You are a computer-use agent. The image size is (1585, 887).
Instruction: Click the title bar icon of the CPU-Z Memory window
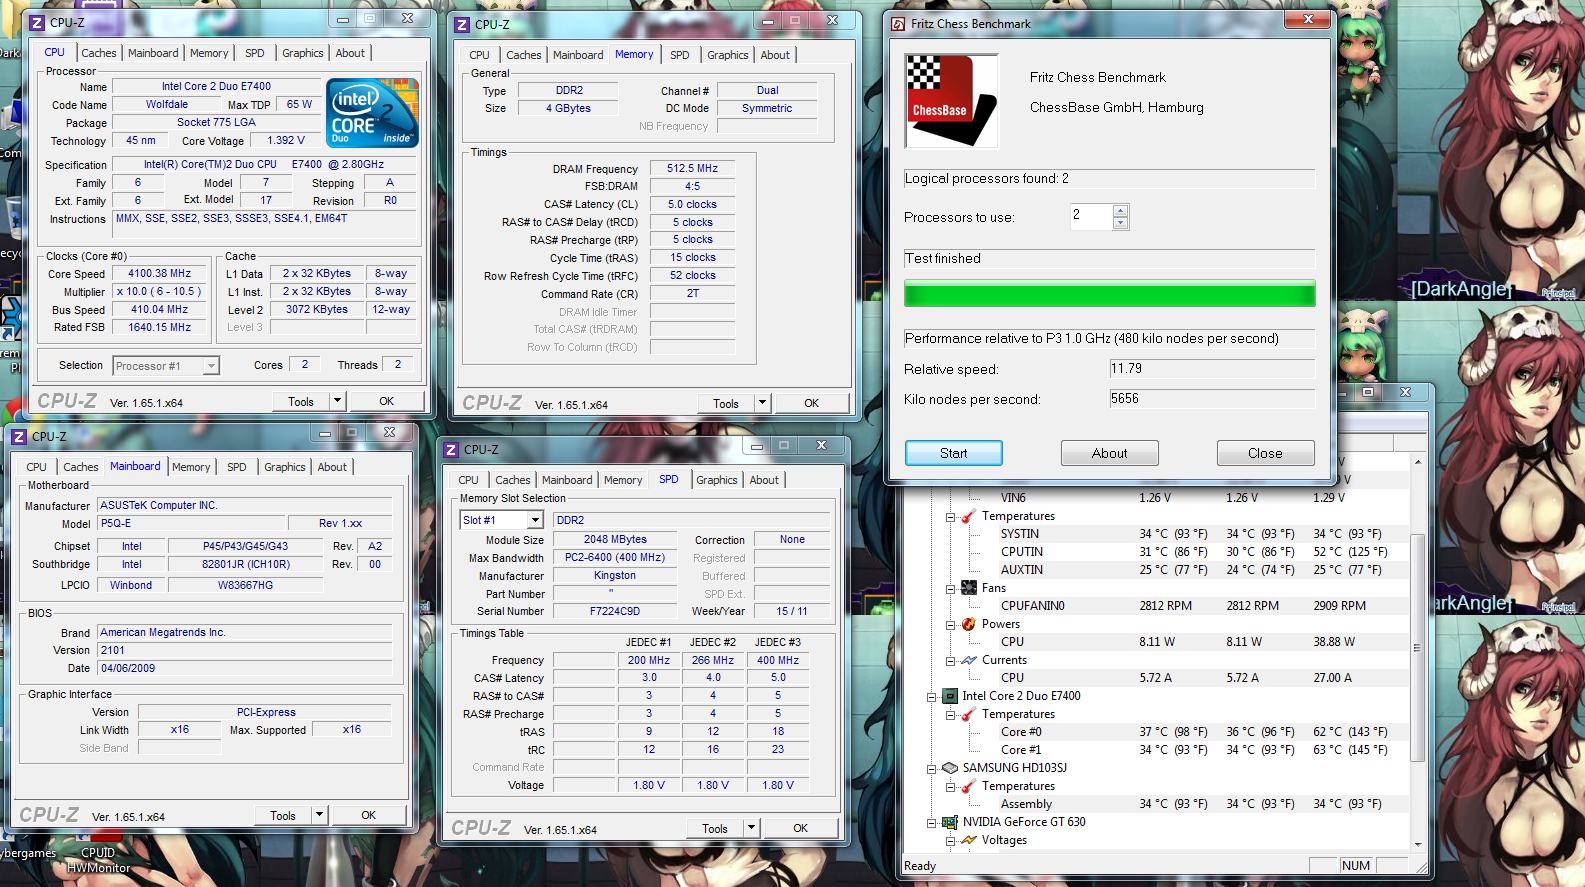462,25
